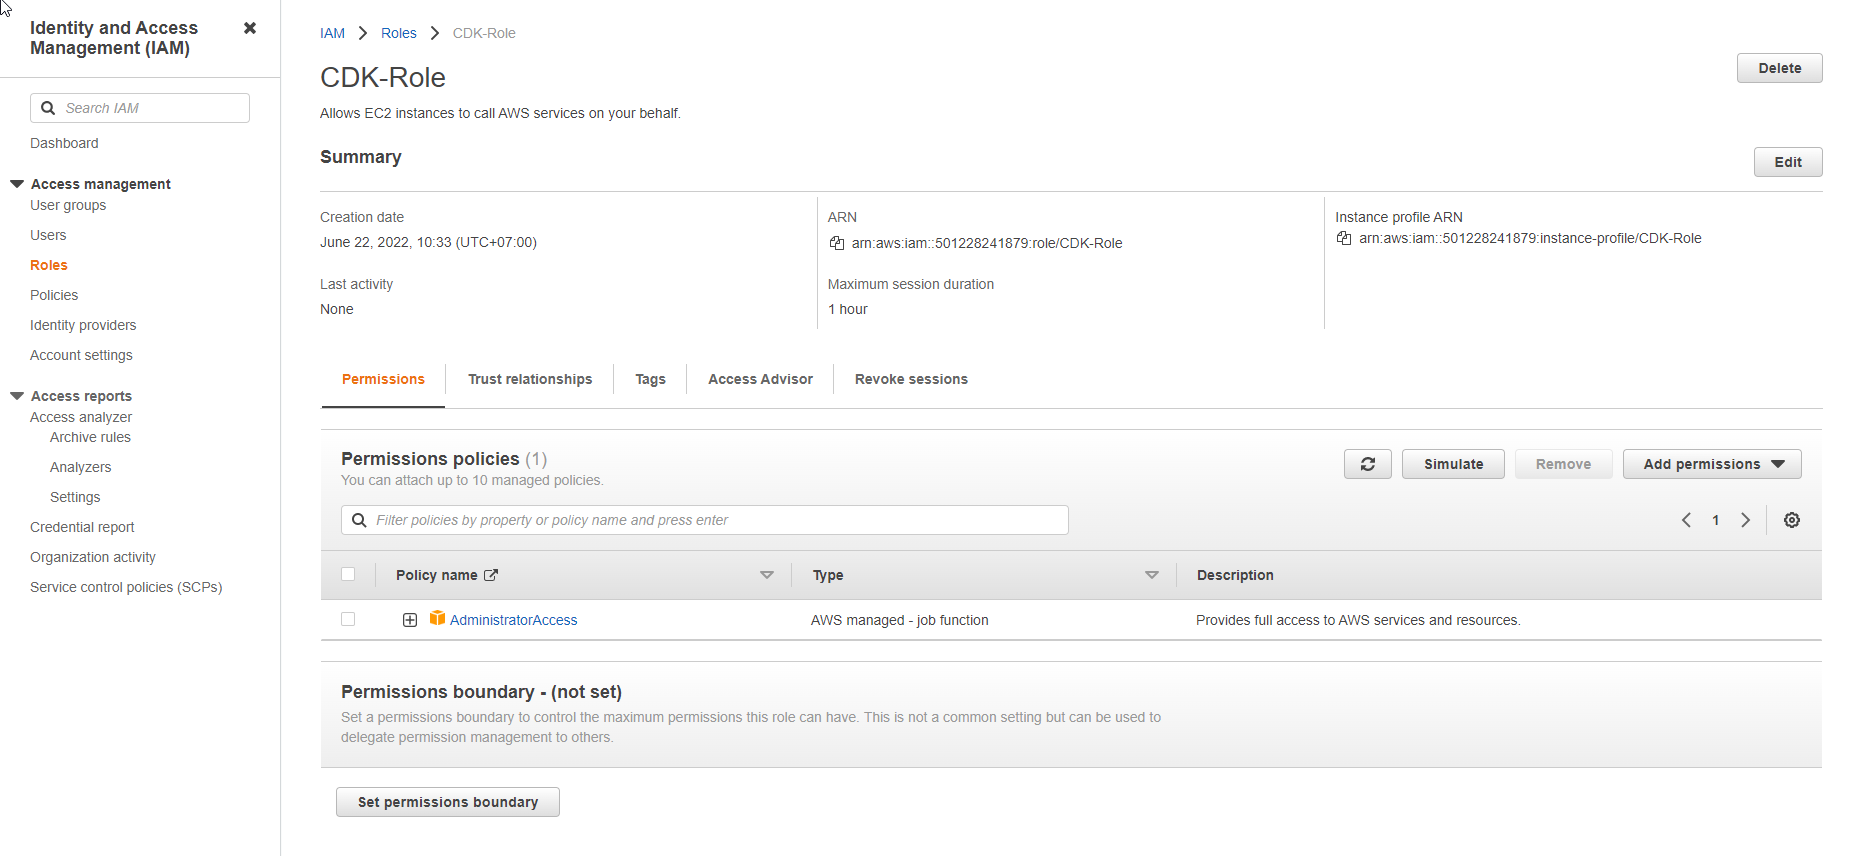Open Access analyzer in sidebar

[81, 417]
